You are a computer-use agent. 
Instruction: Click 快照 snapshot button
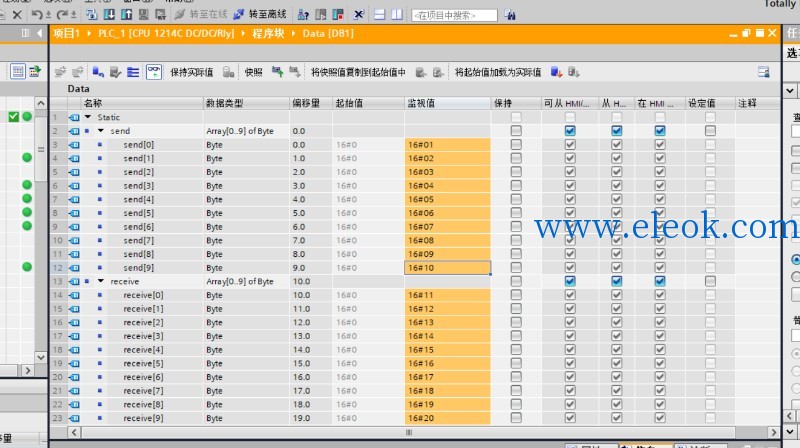253,72
